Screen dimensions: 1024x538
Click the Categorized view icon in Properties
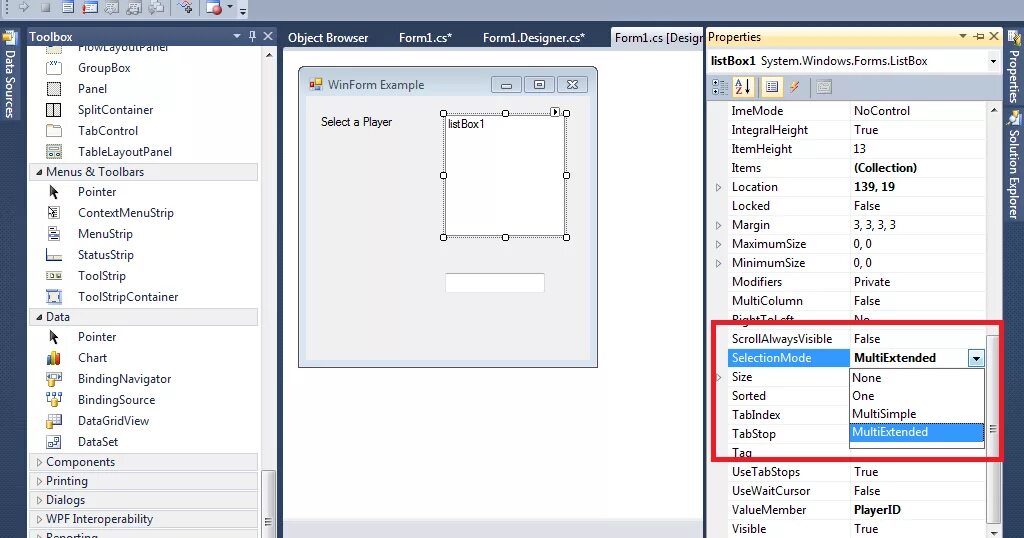[720, 87]
